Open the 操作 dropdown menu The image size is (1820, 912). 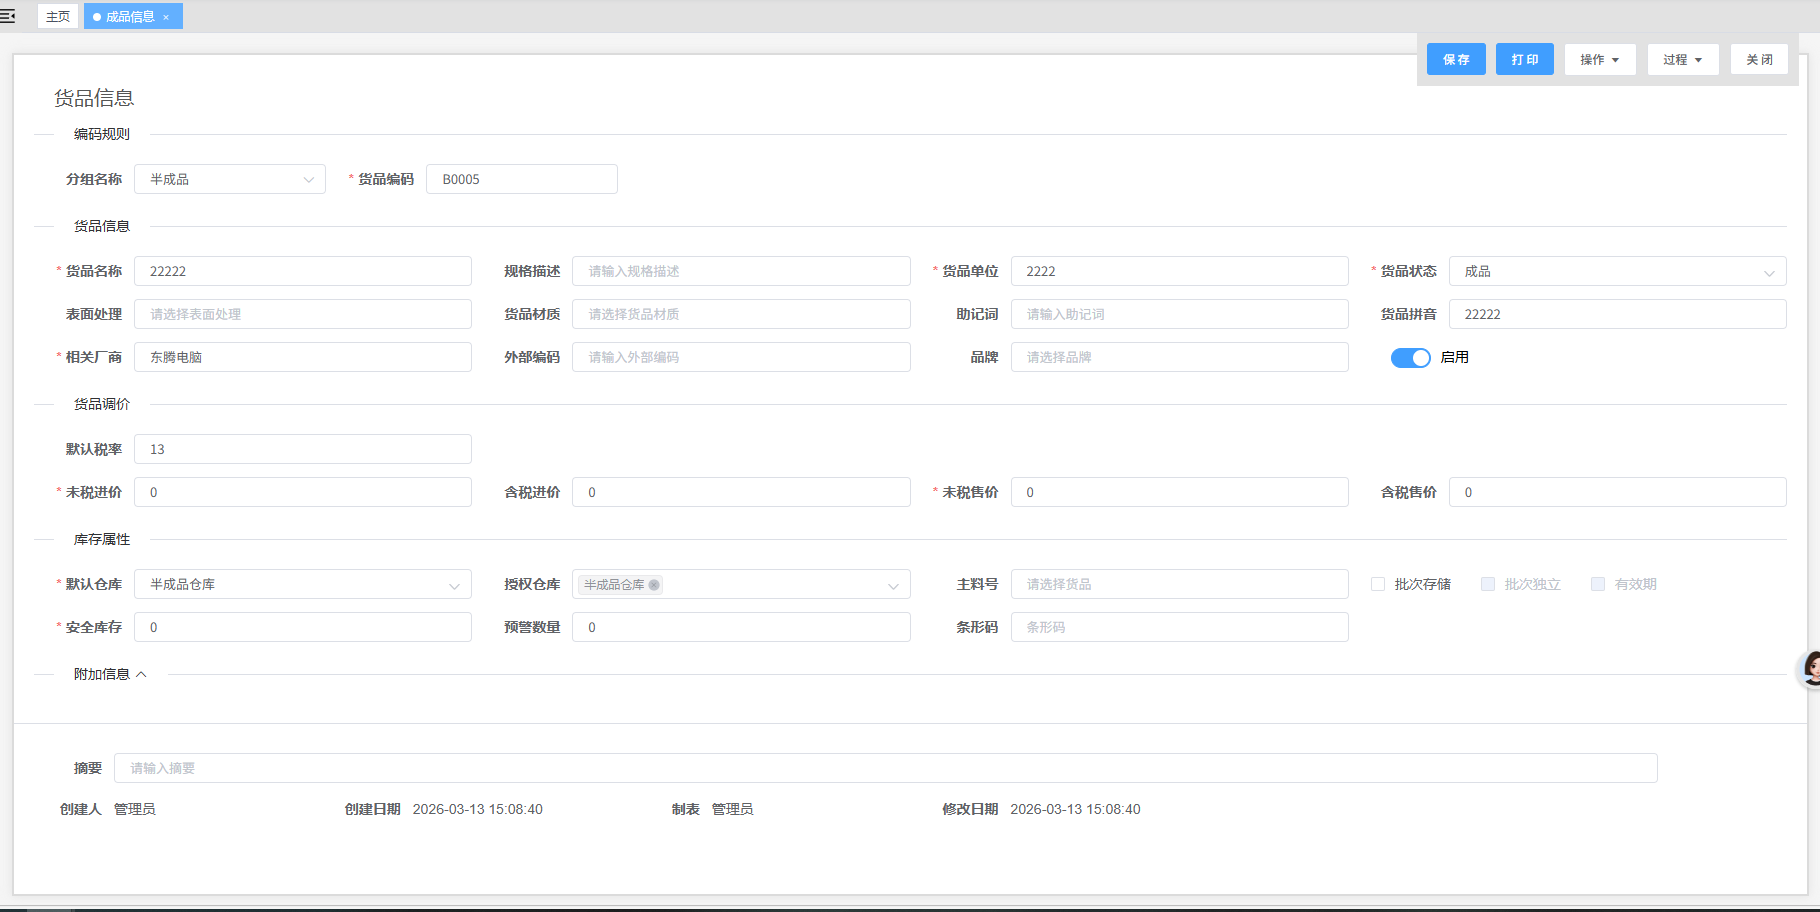point(1599,60)
